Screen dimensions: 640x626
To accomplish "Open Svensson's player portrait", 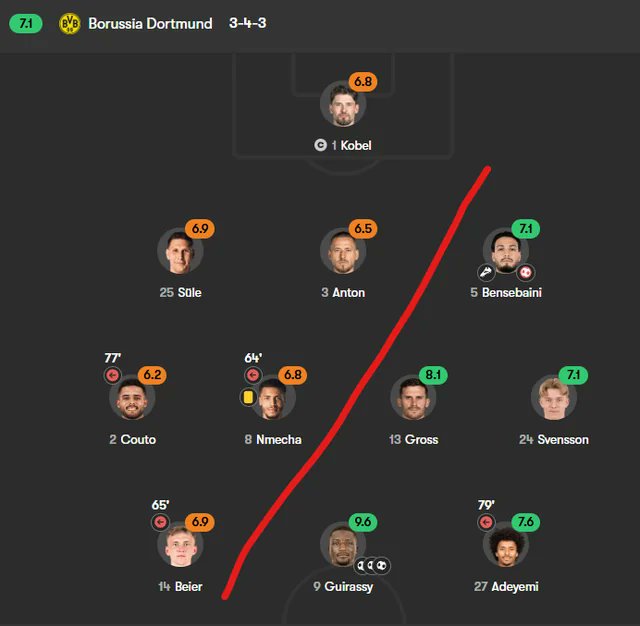I will pos(553,398).
